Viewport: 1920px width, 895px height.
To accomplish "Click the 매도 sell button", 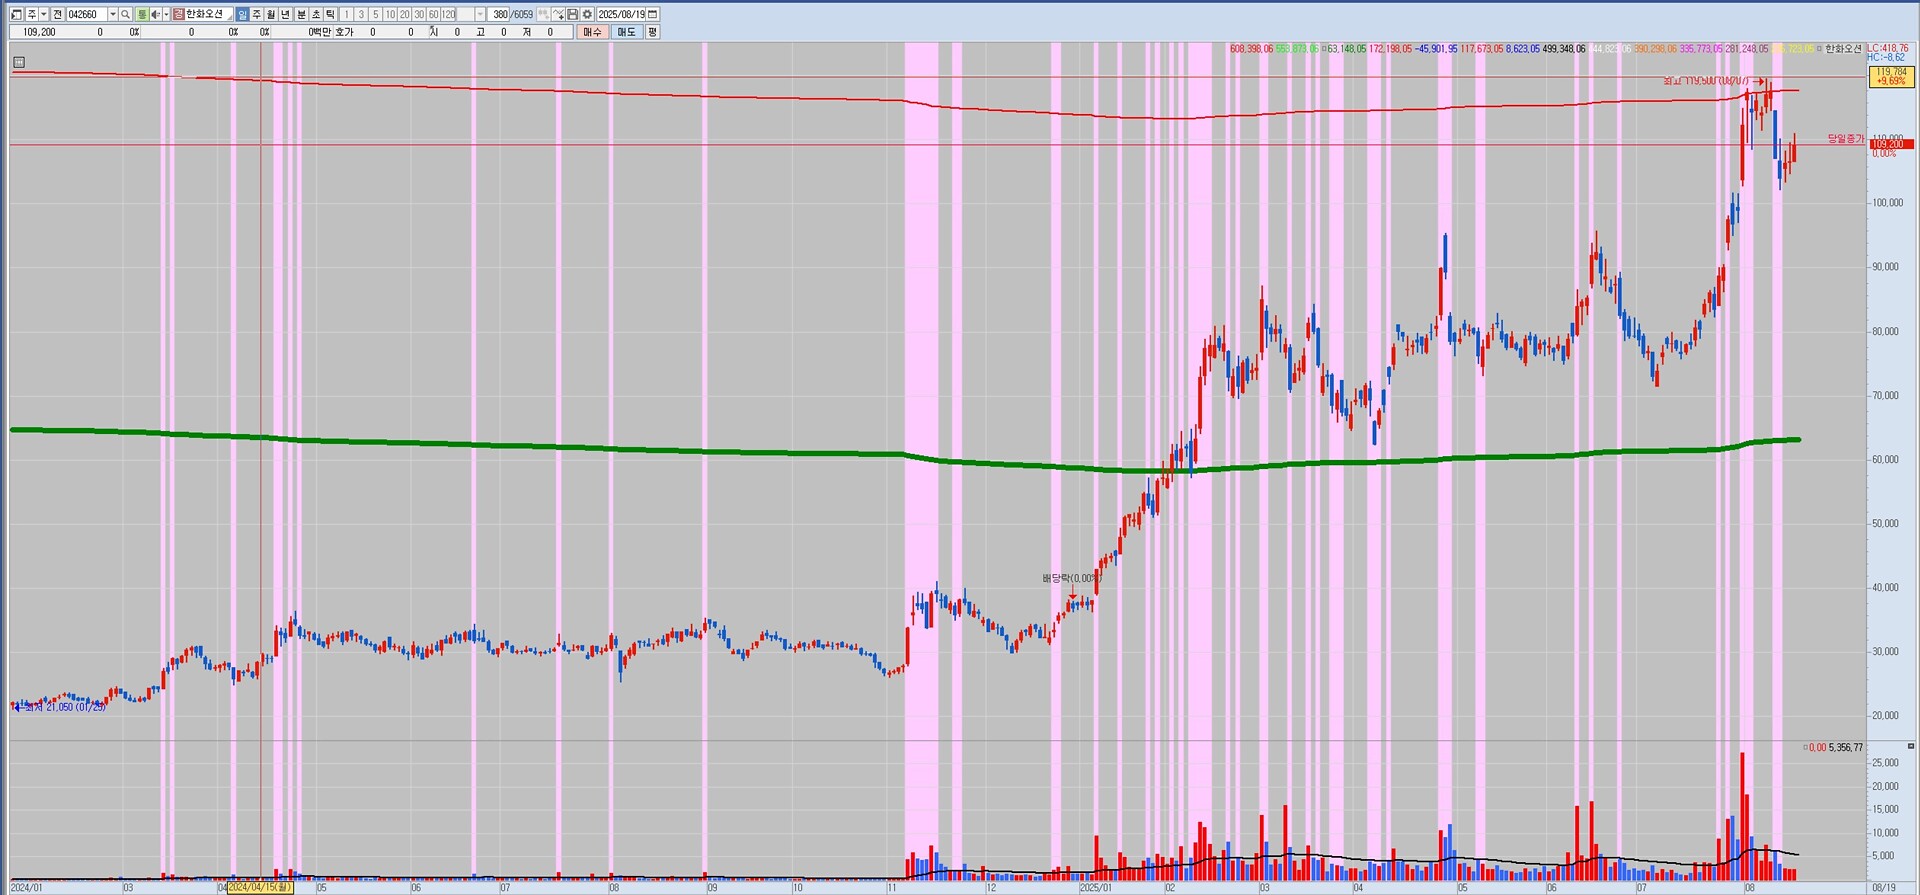I will (627, 32).
